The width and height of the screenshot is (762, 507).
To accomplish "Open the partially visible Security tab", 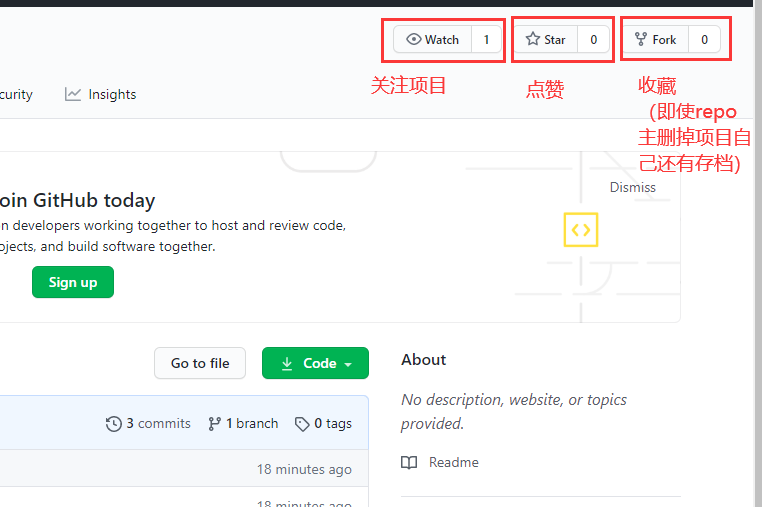I will pyautogui.click(x=16, y=94).
